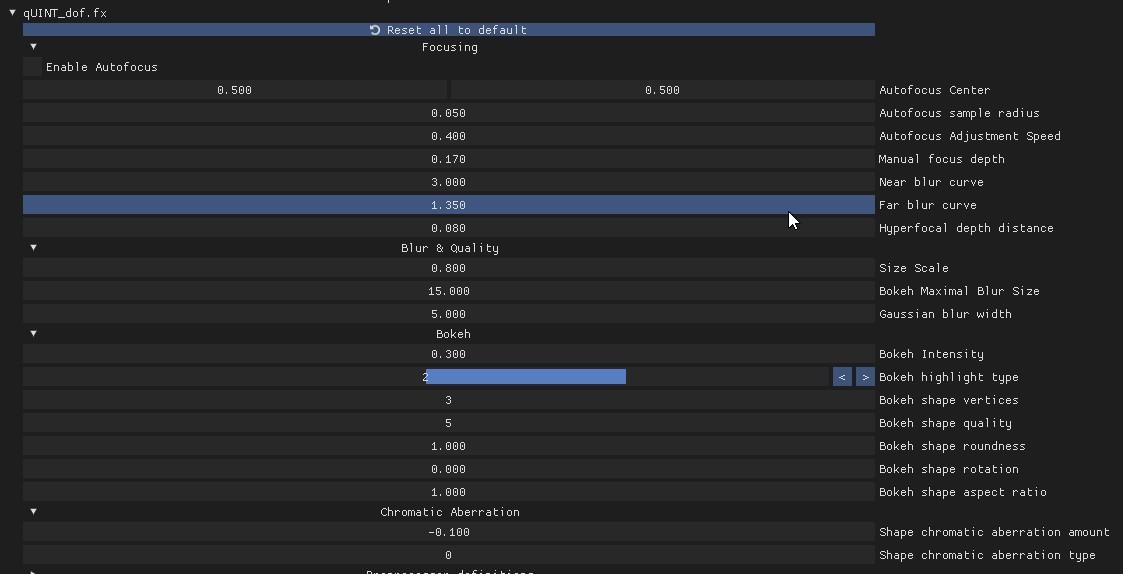
Task: Click the Autofocus Center Y field
Action: coord(662,90)
